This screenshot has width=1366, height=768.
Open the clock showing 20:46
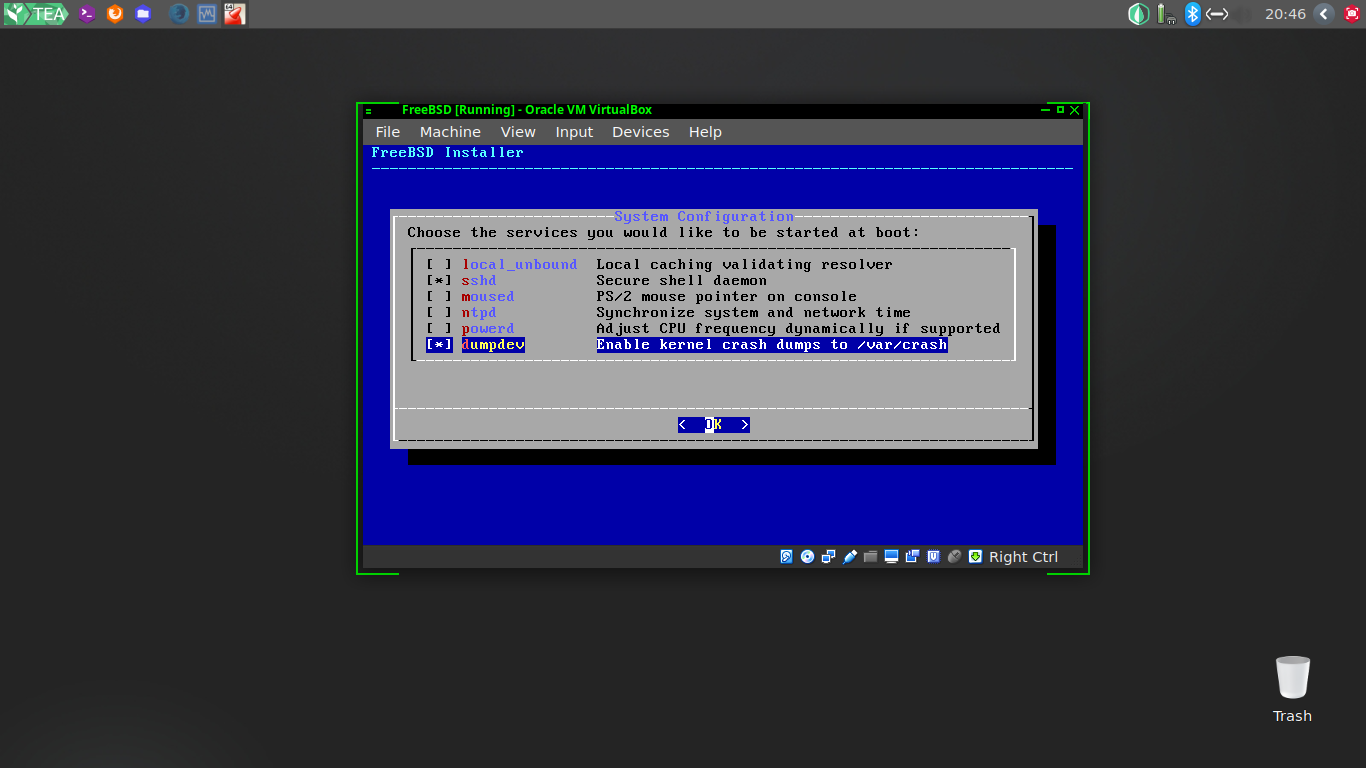[x=1285, y=14]
